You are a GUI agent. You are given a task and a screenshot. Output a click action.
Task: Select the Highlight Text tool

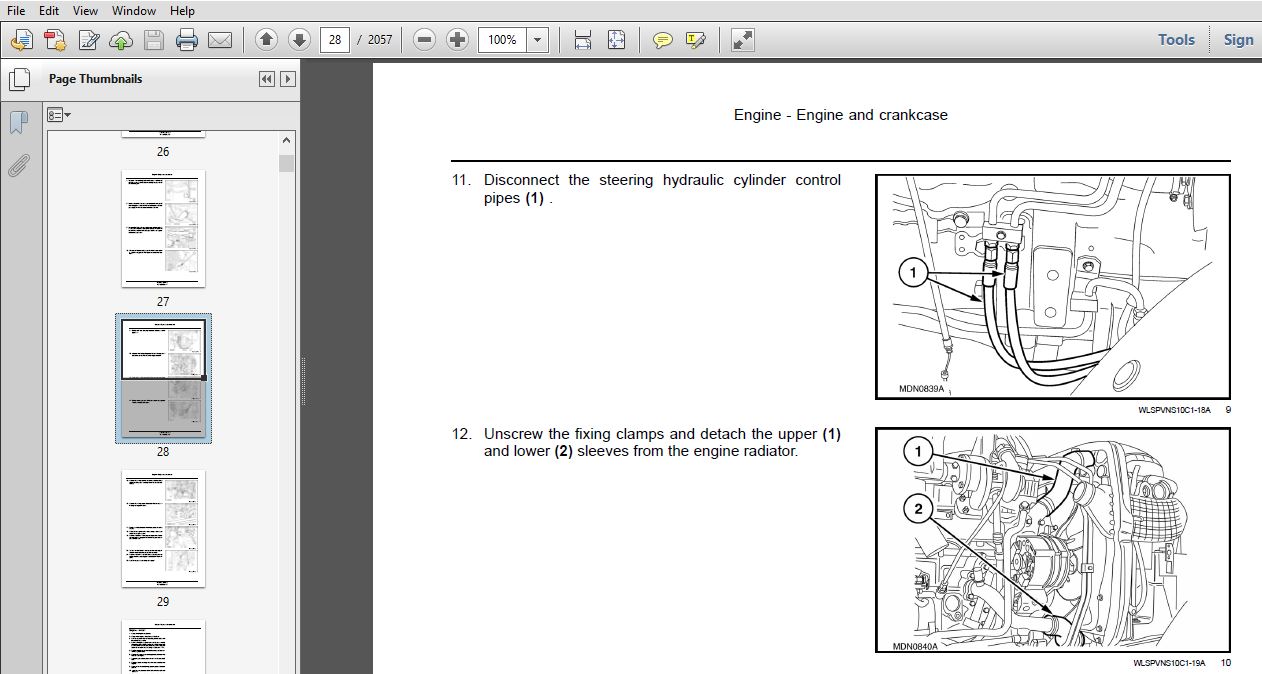pyautogui.click(x=696, y=40)
